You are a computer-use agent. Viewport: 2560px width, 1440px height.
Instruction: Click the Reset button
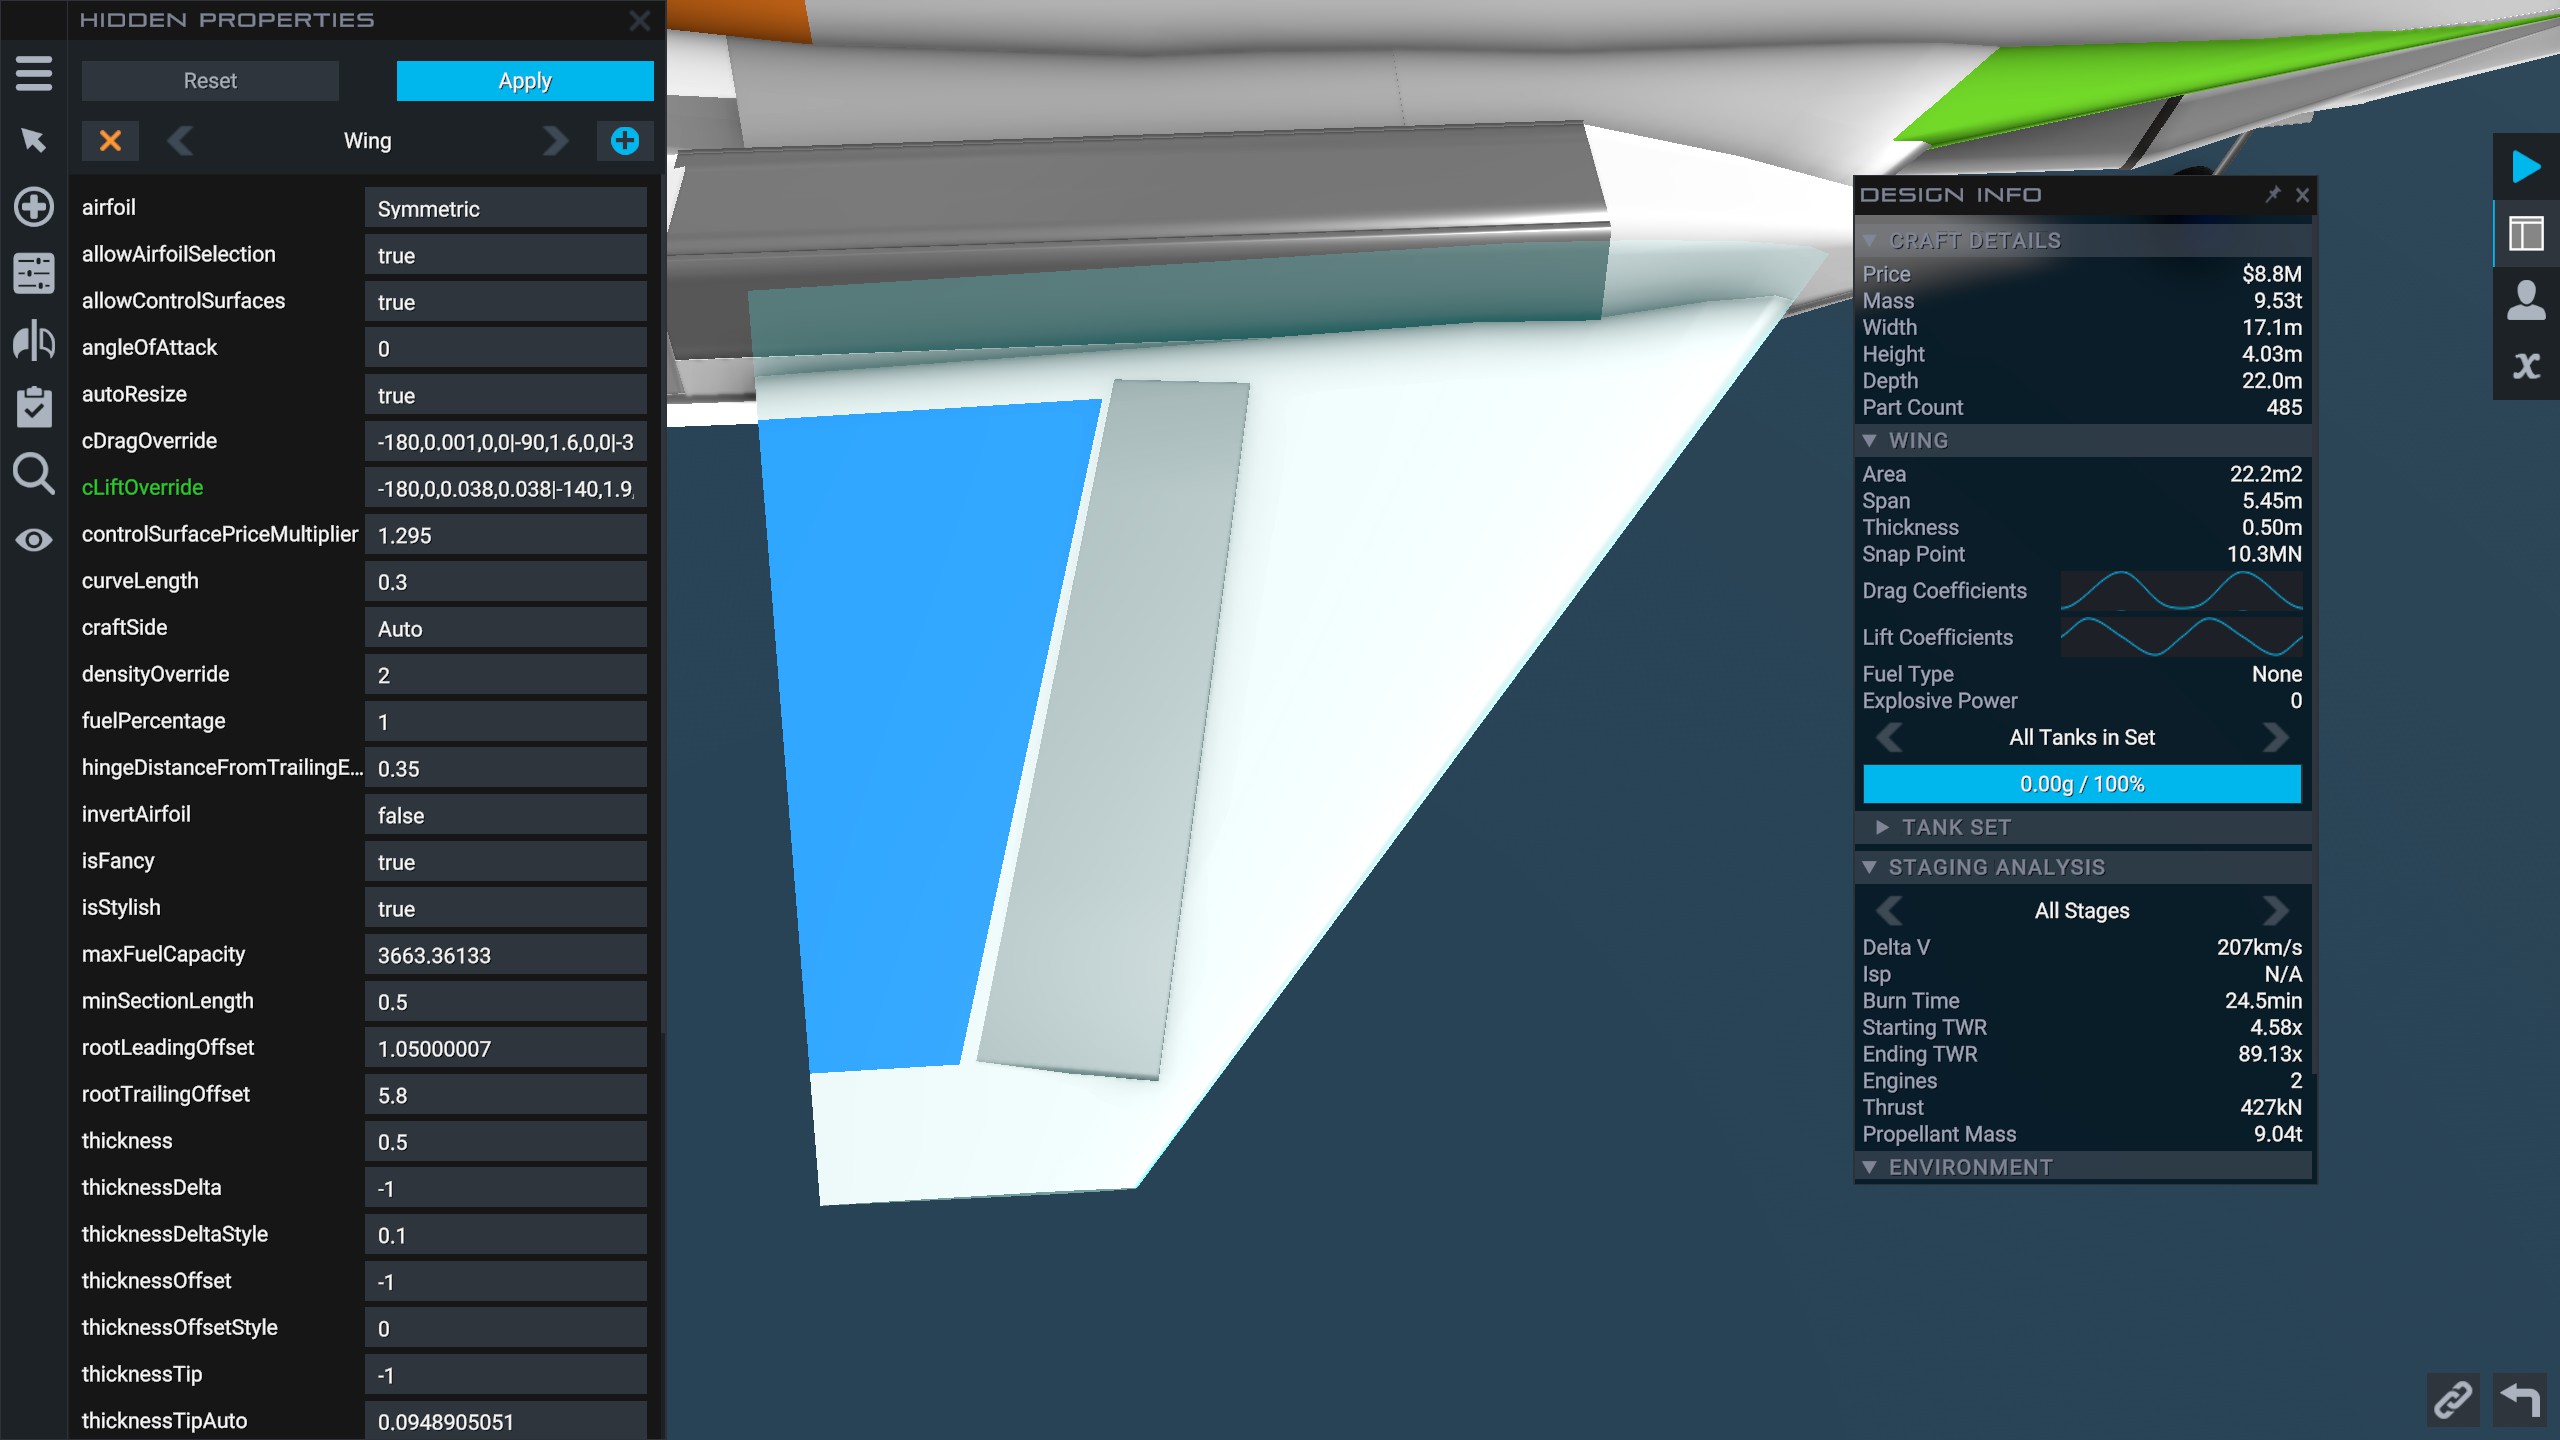pos(210,81)
